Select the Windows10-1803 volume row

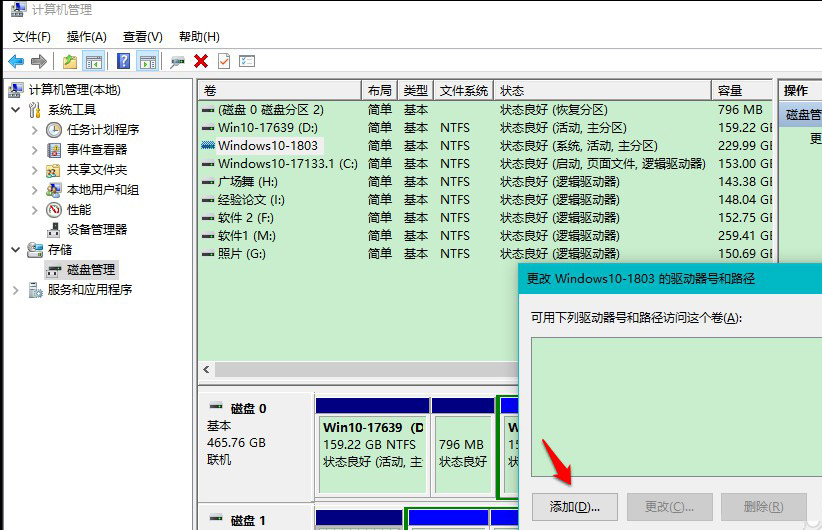[268, 145]
